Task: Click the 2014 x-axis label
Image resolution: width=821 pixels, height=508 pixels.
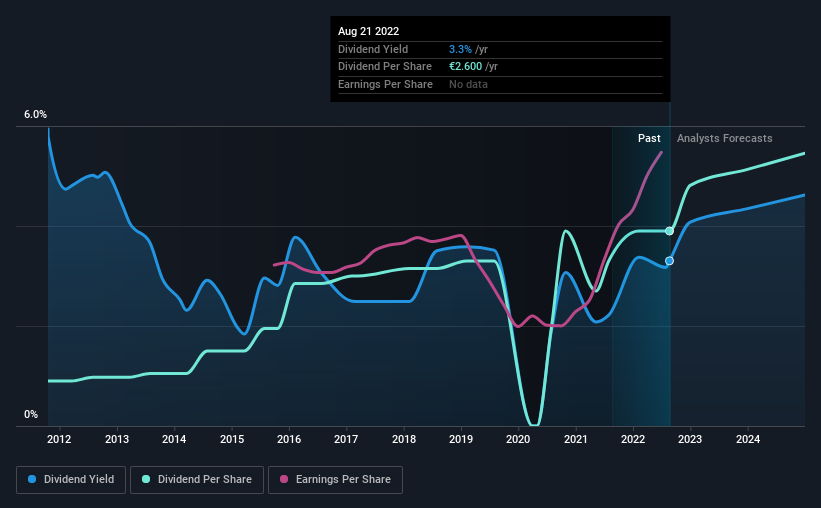Action: click(x=174, y=439)
